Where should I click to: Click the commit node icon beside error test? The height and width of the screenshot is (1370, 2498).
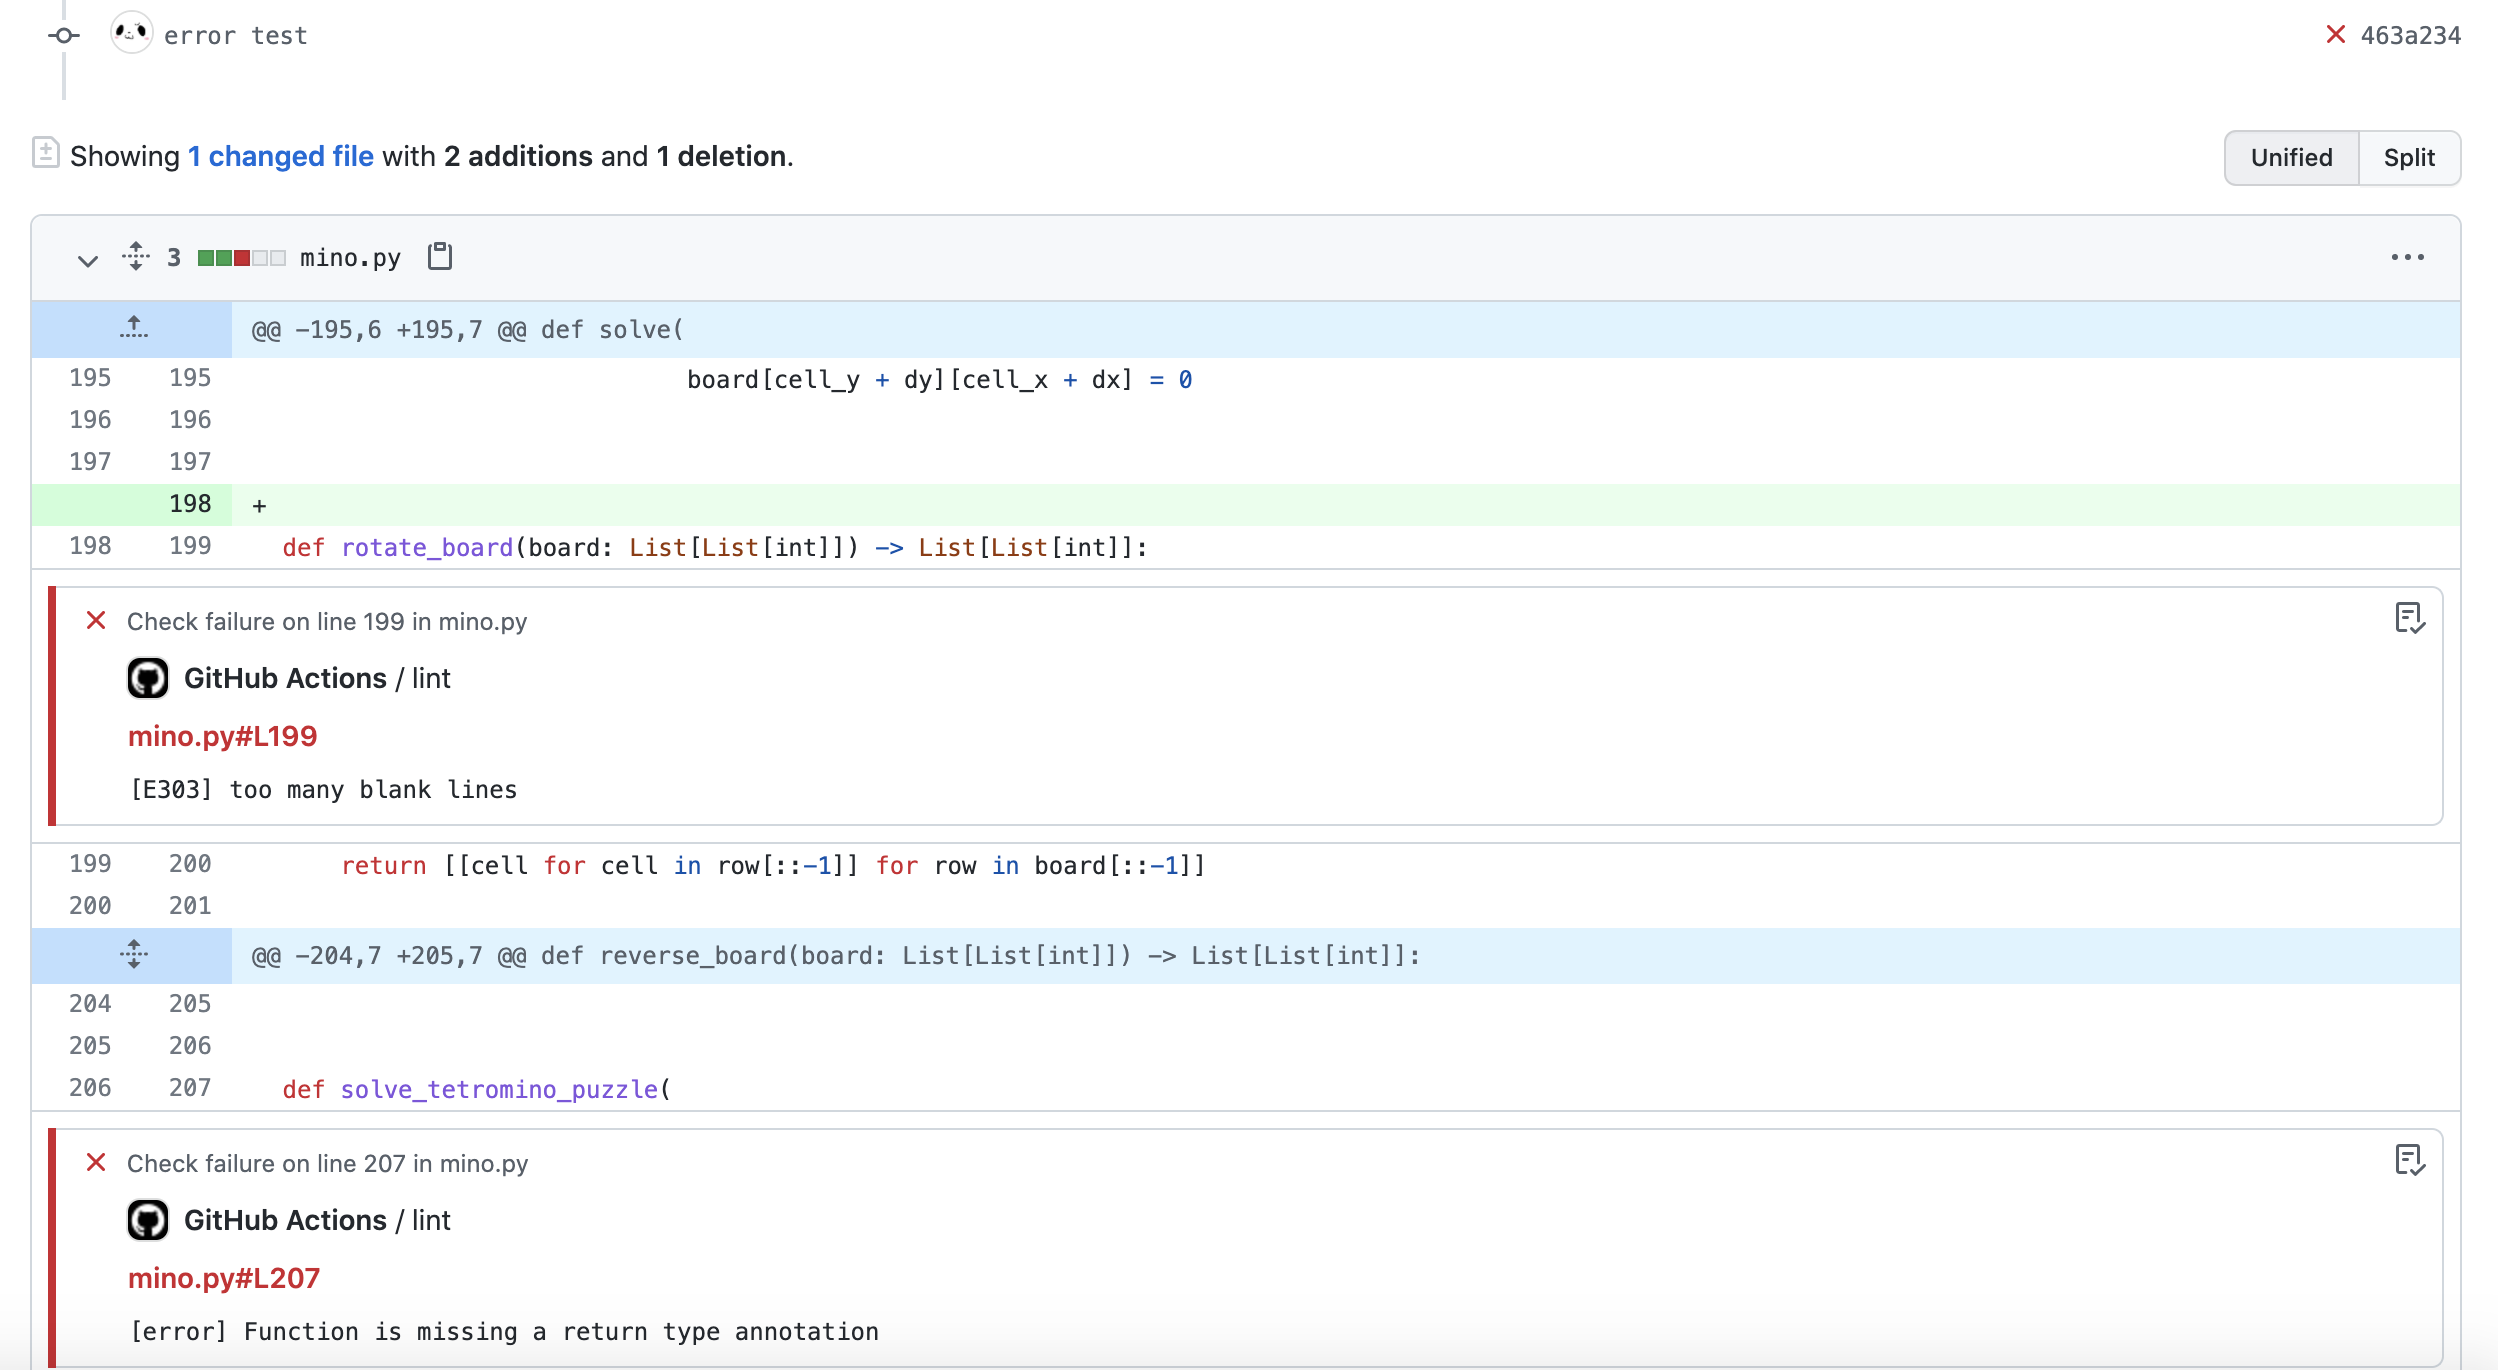tap(64, 36)
